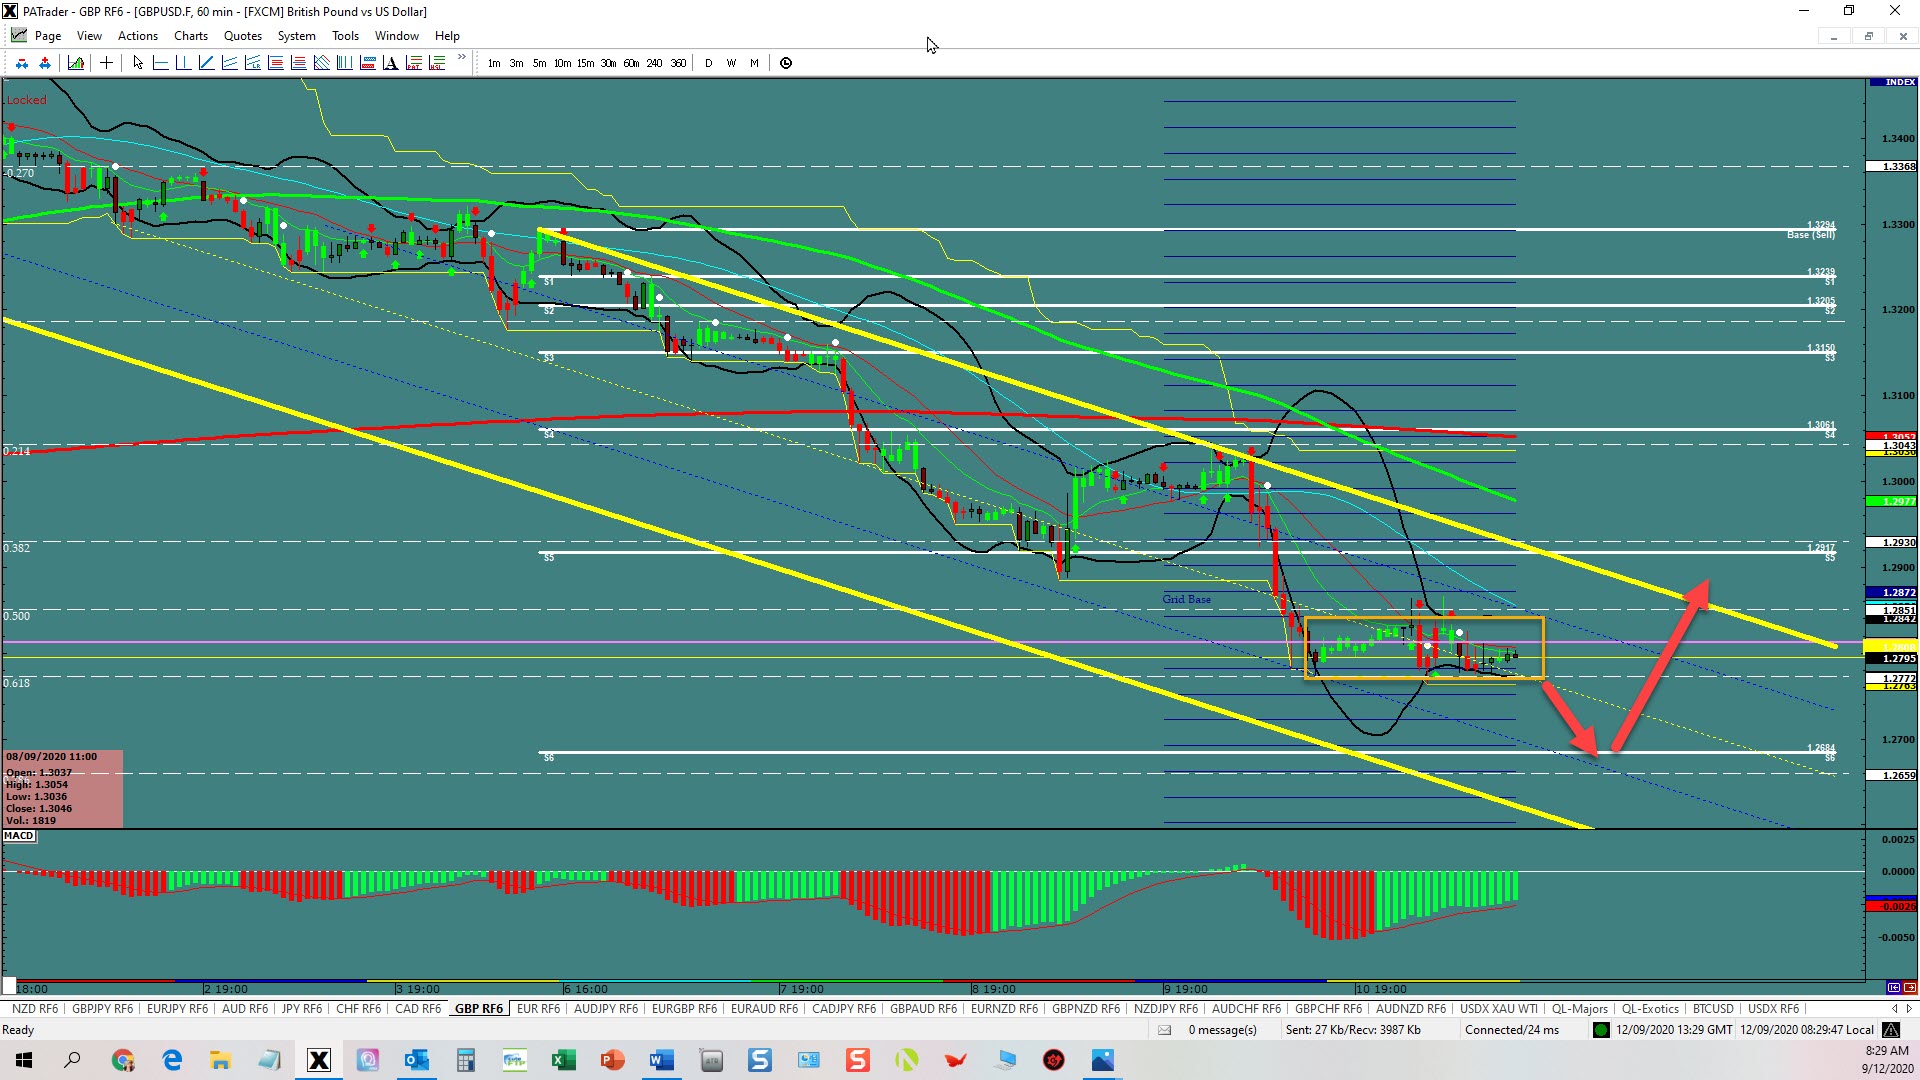Switch chart to weekly W timeframe
The width and height of the screenshot is (1920, 1080).
tap(731, 63)
